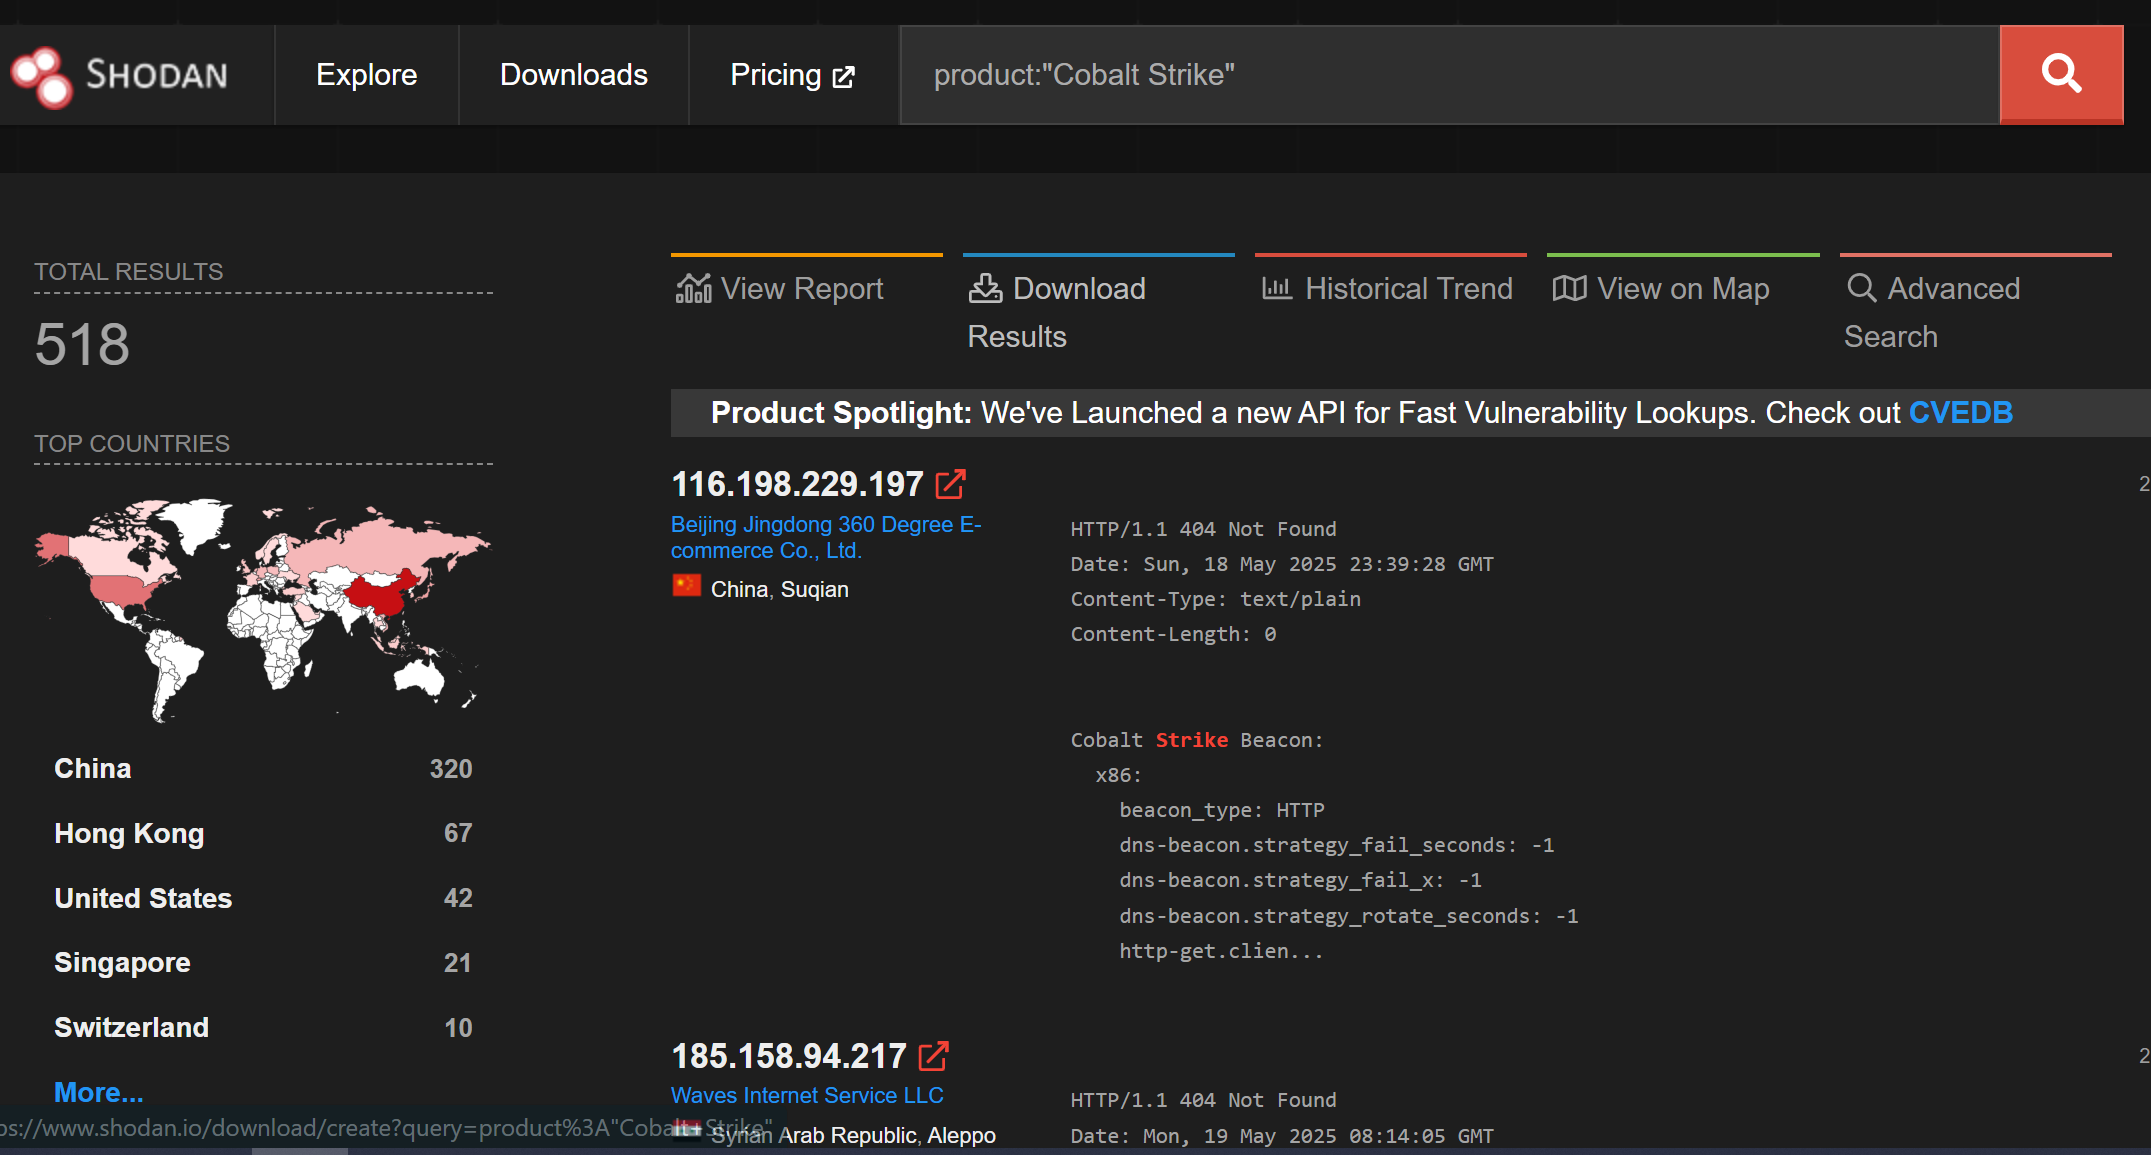2151x1155 pixels.
Task: Click the Suqian city link
Action: (x=814, y=589)
